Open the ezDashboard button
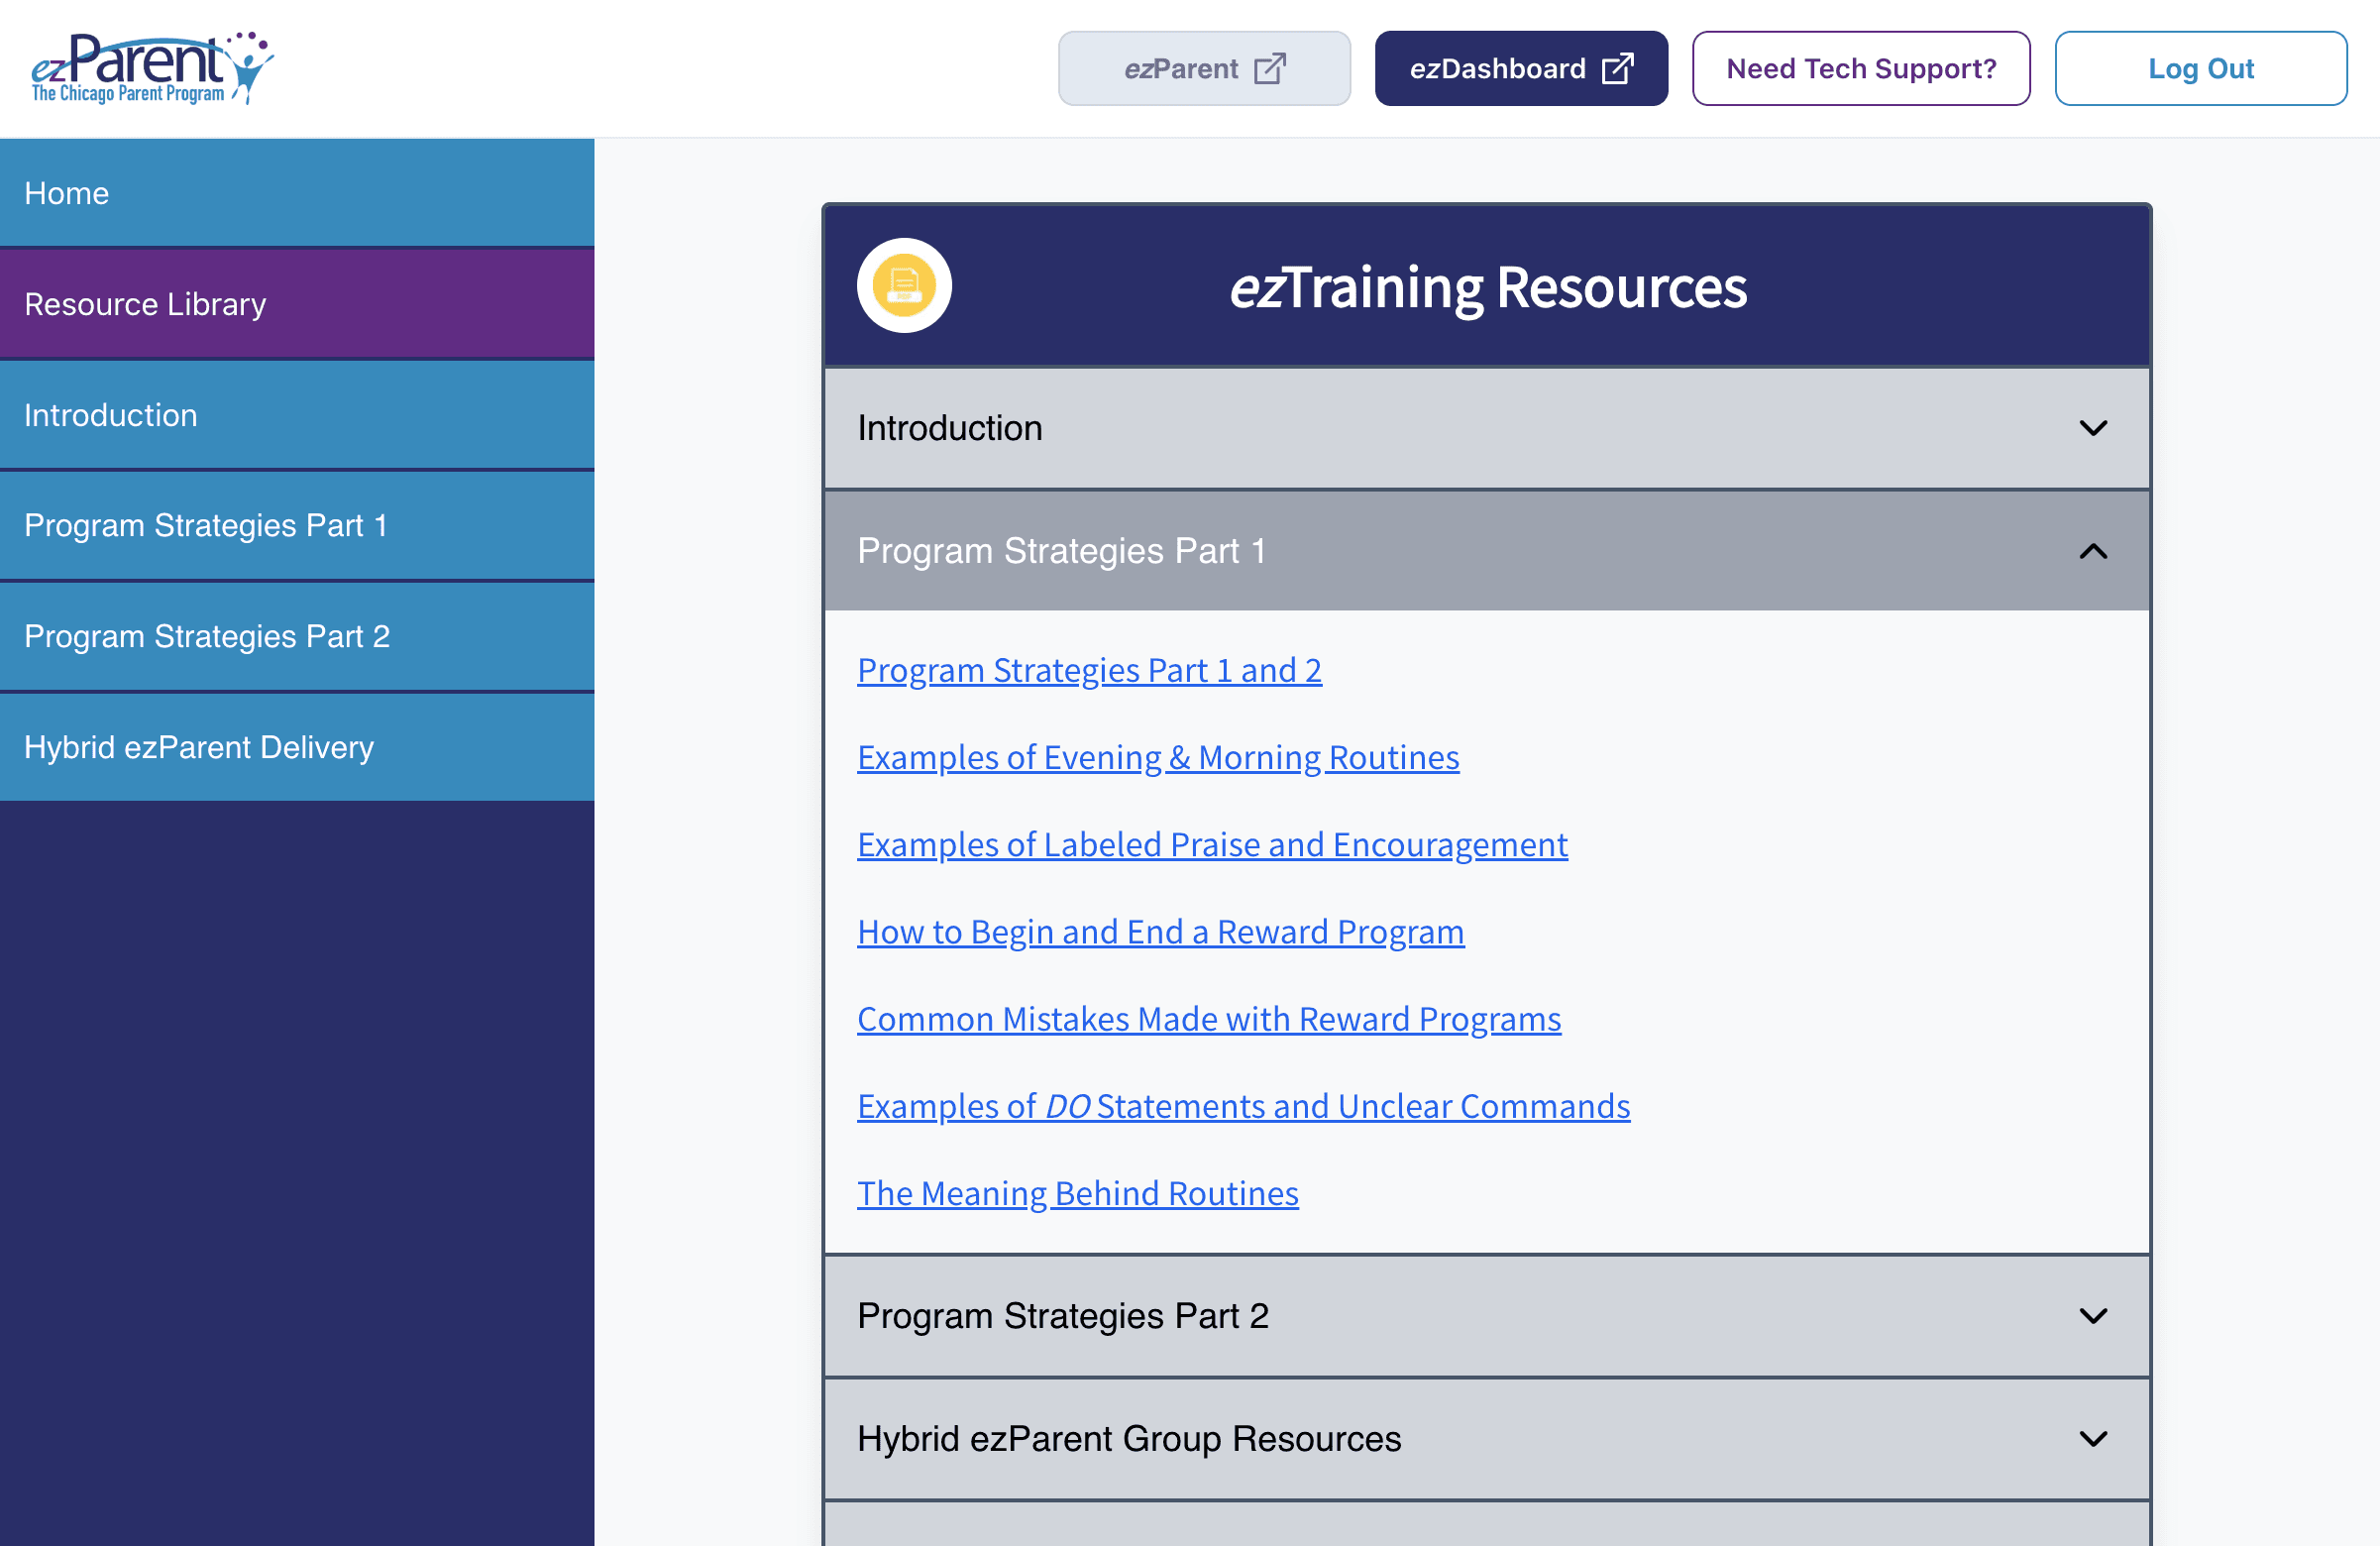 pyautogui.click(x=1521, y=68)
